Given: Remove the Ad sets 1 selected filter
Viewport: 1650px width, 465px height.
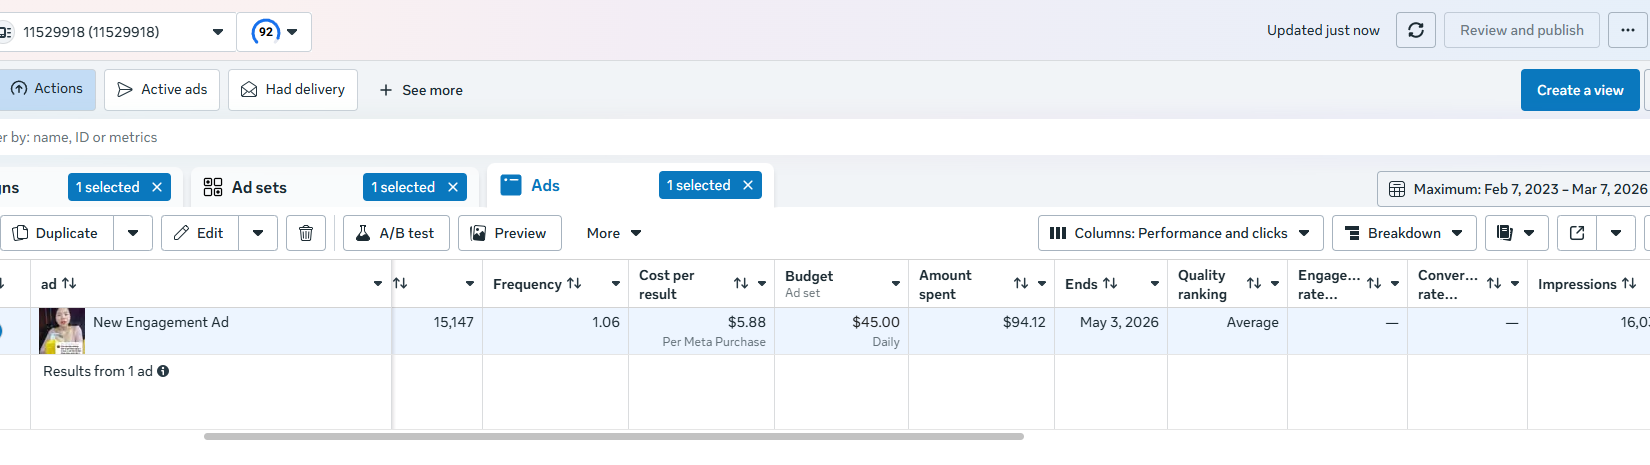Looking at the screenshot, I should coord(453,187).
